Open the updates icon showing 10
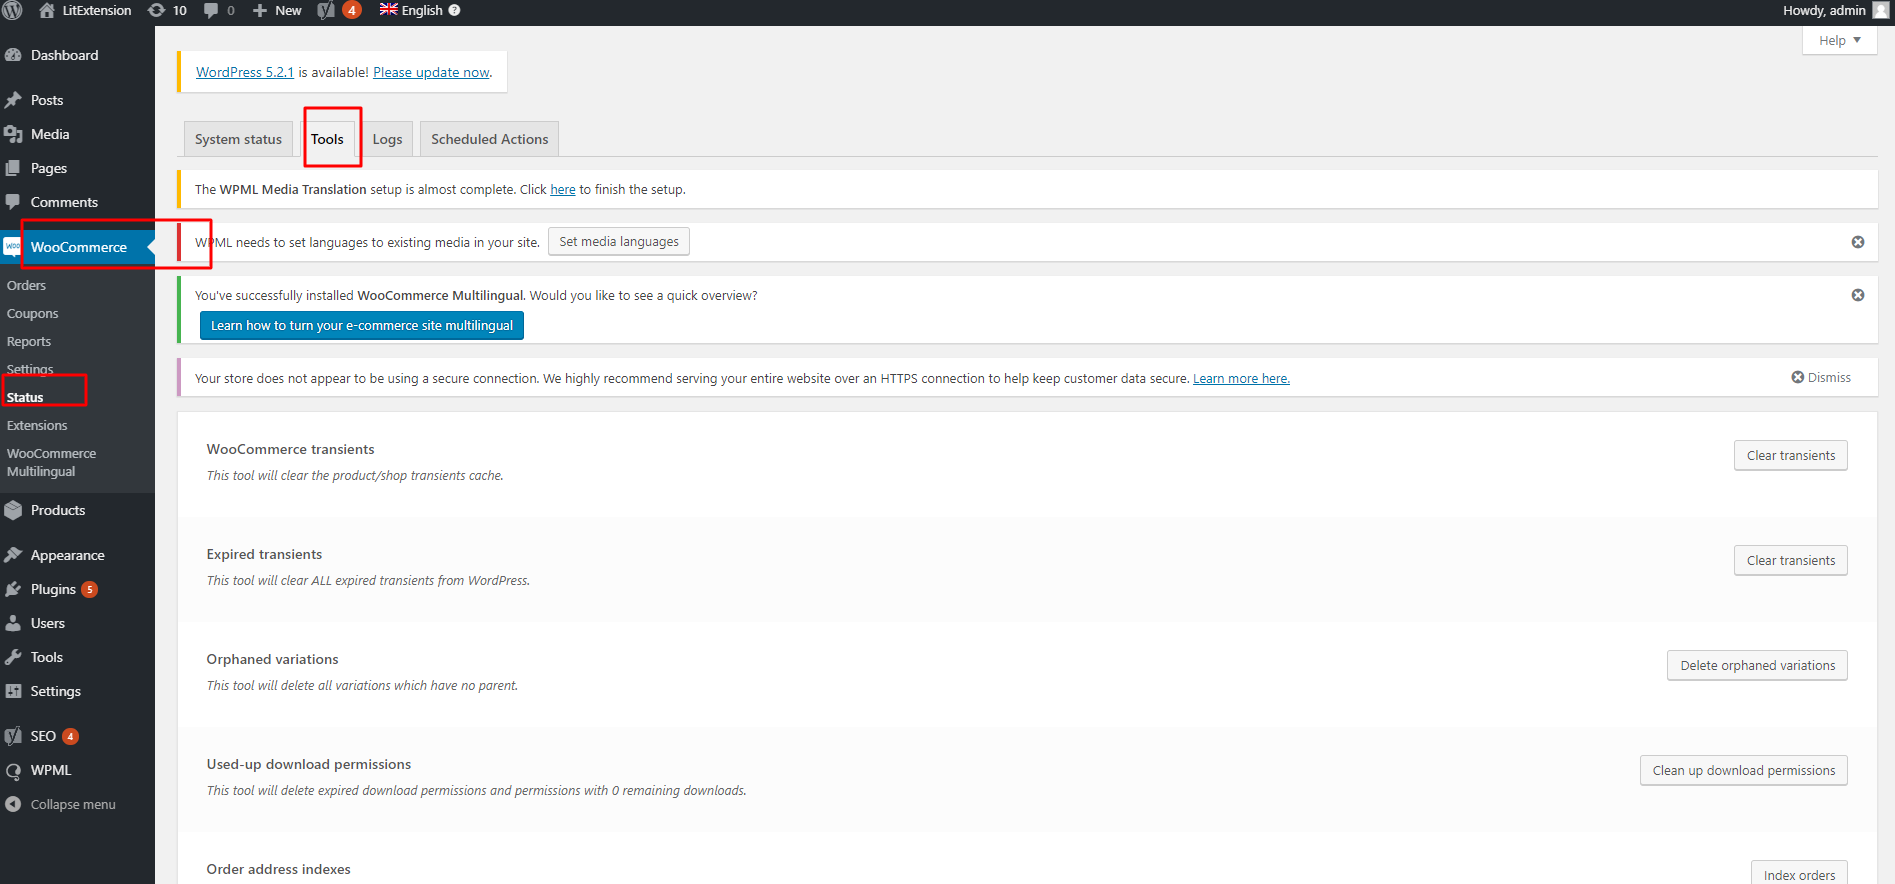The width and height of the screenshot is (1895, 884). tap(156, 10)
